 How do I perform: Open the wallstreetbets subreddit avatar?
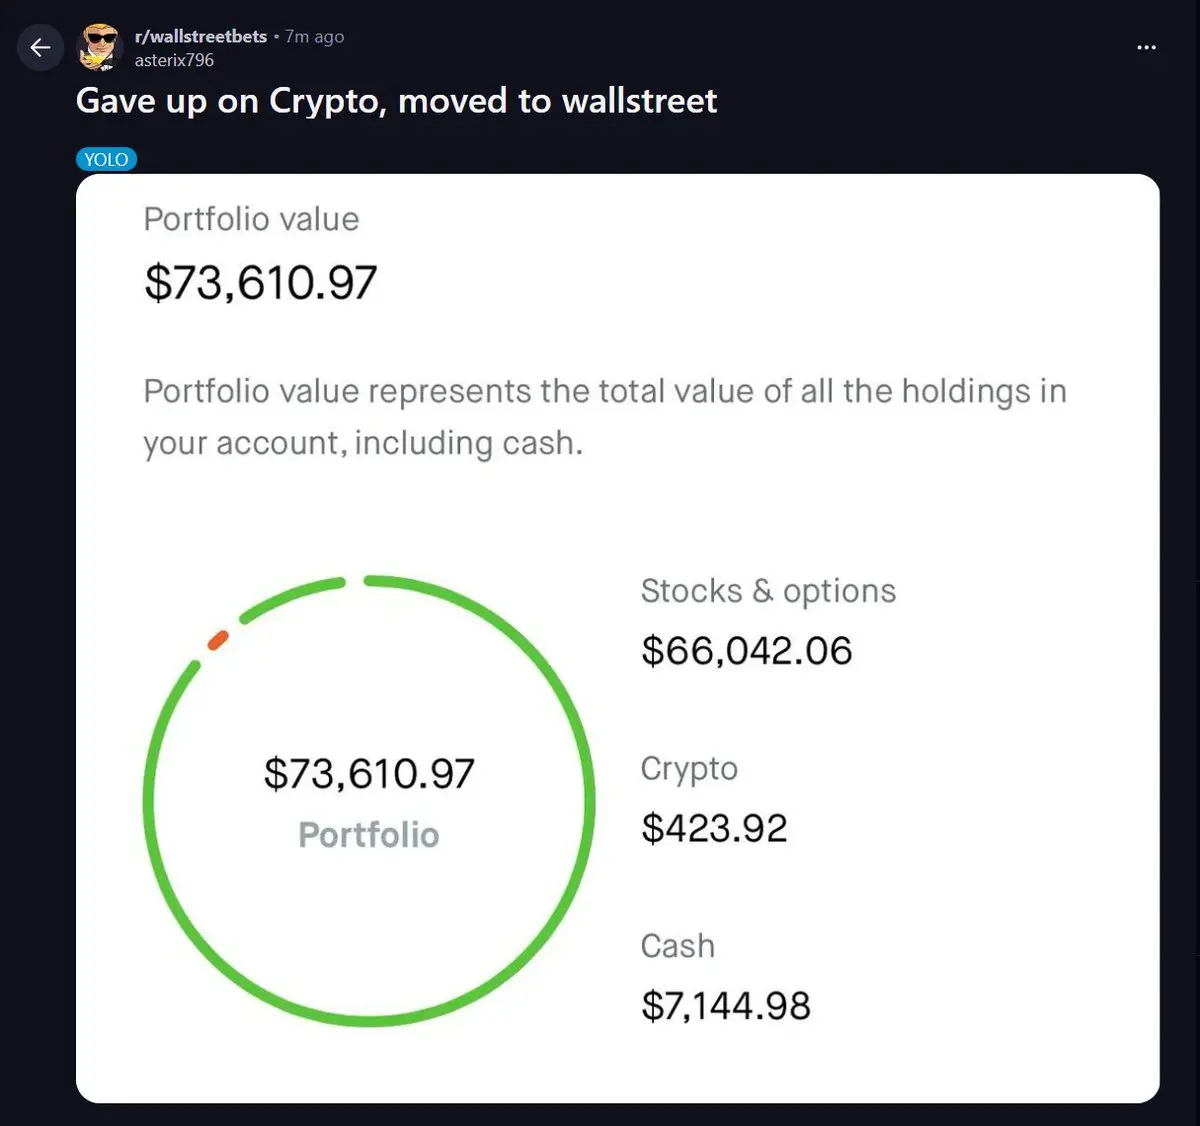pos(100,48)
